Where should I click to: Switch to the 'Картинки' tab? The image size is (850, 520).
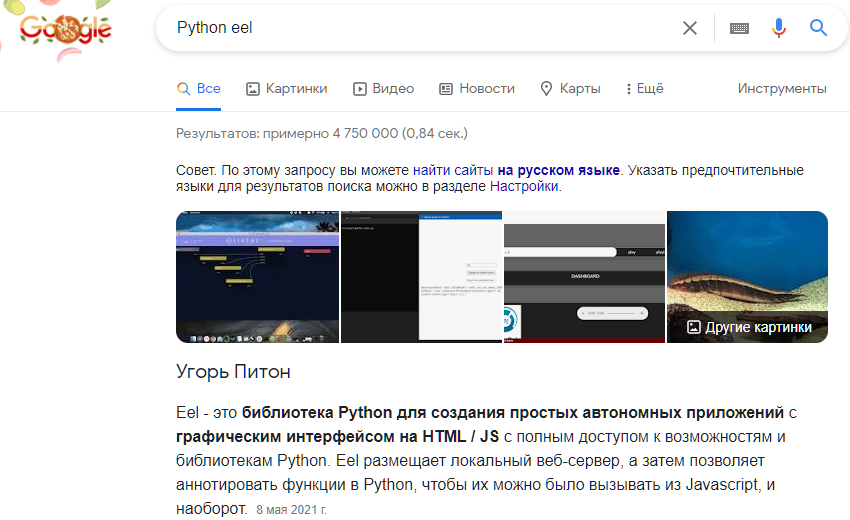pos(287,88)
